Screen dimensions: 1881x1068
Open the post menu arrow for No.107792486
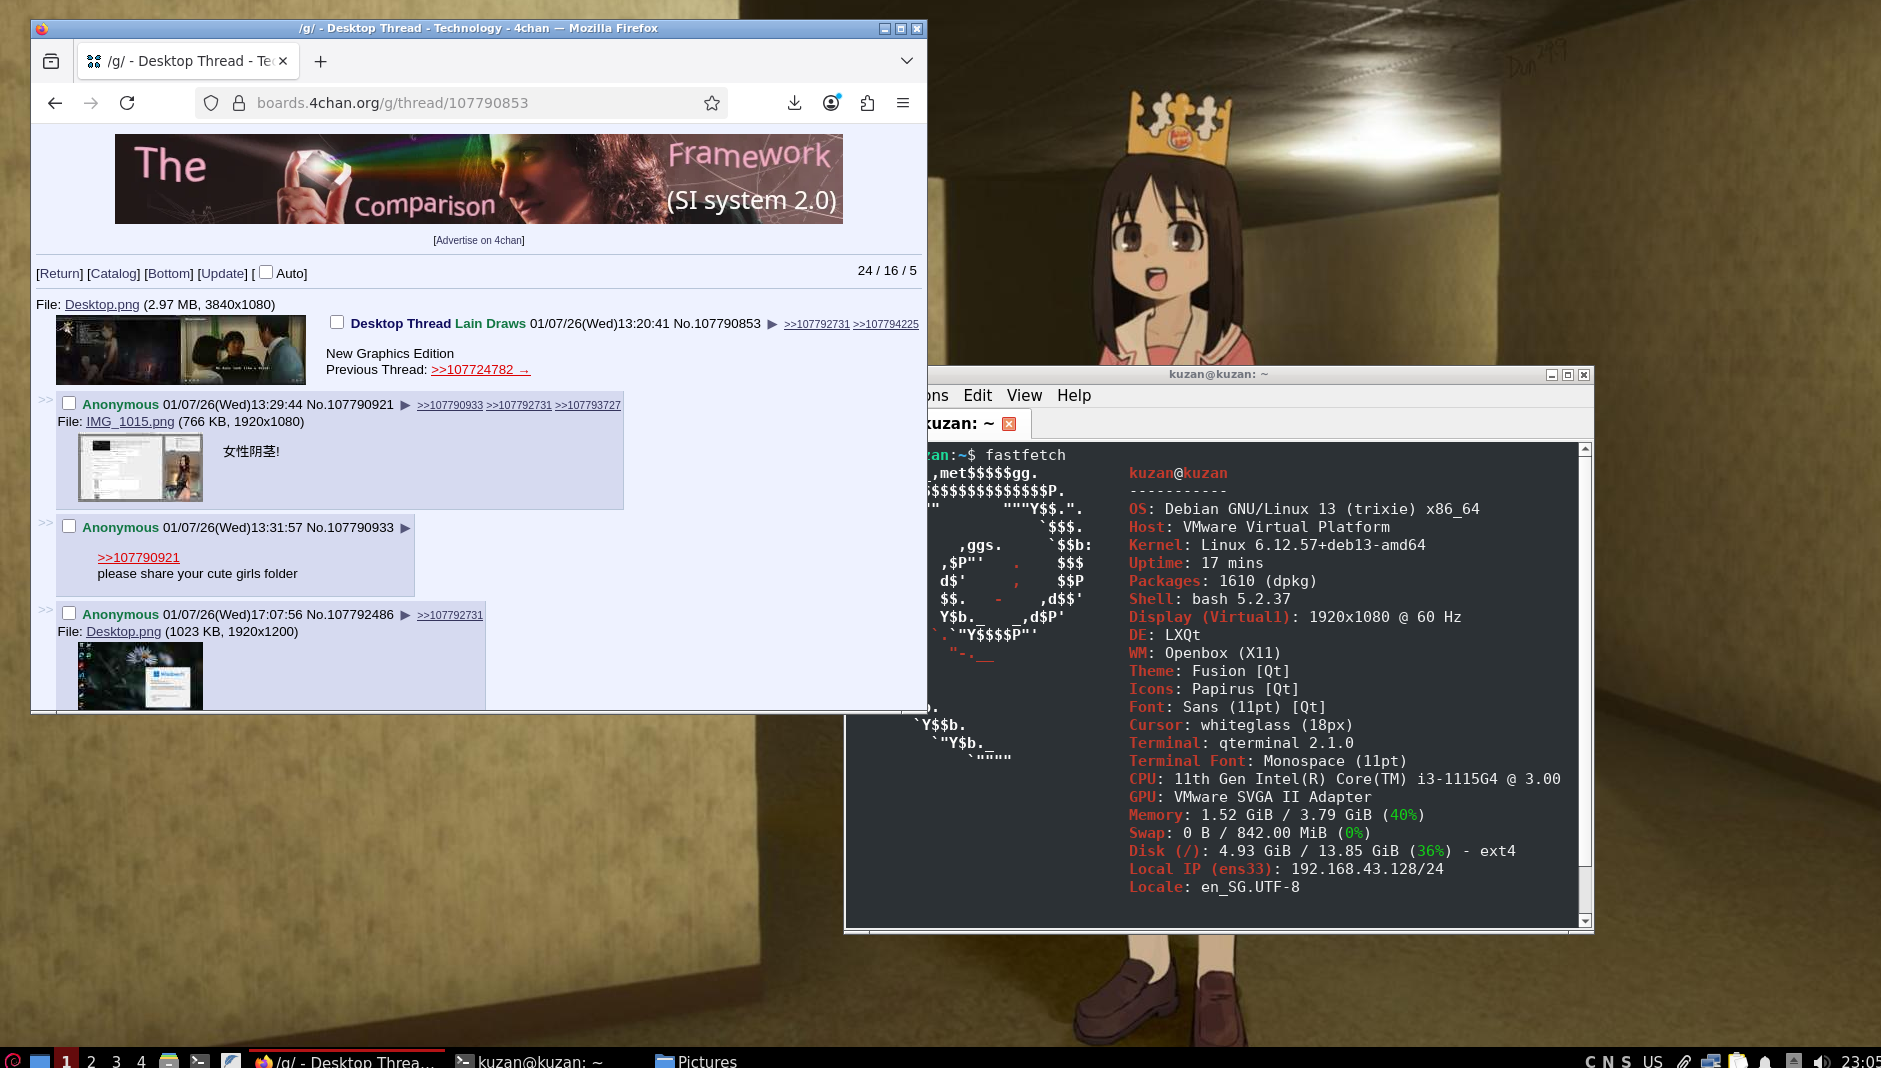pos(405,615)
